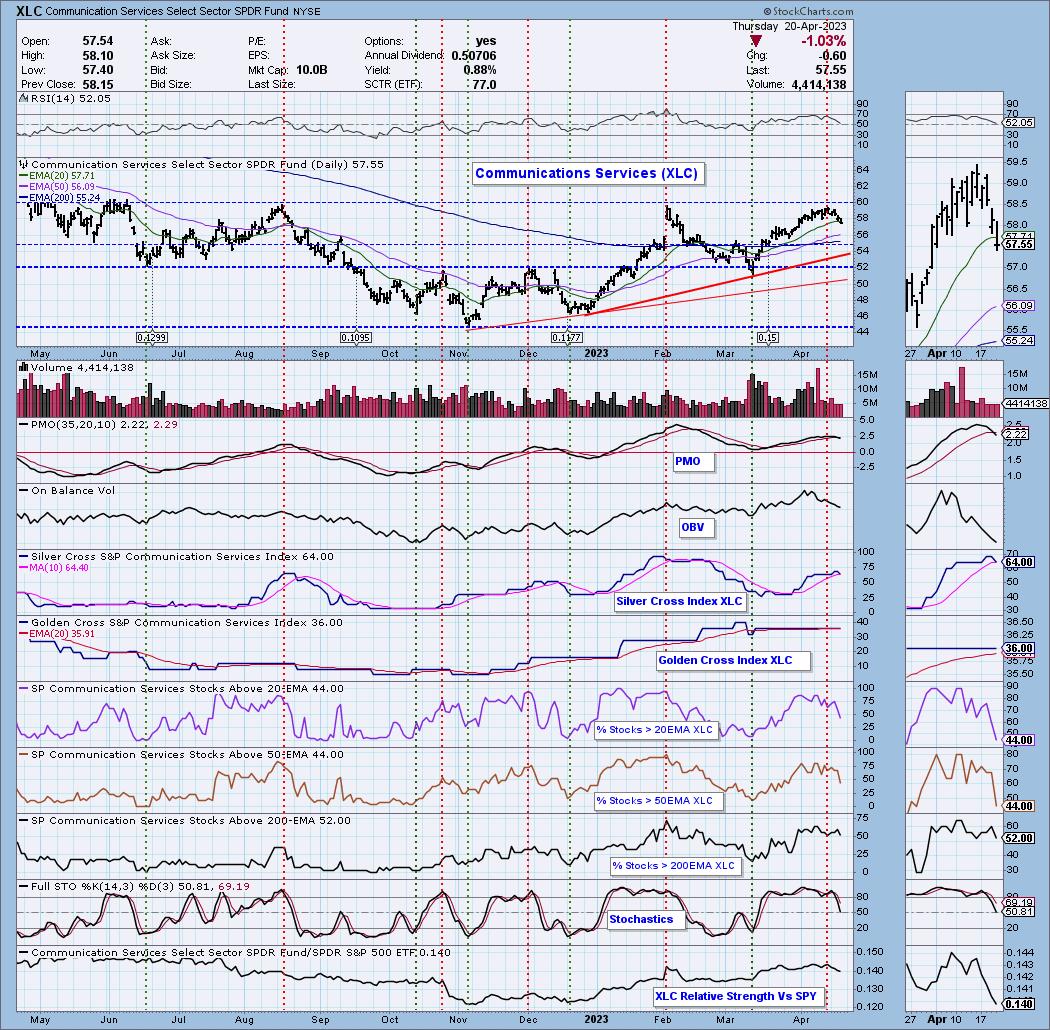Click the SCTR (ETF) 77.0 value

(x=484, y=84)
